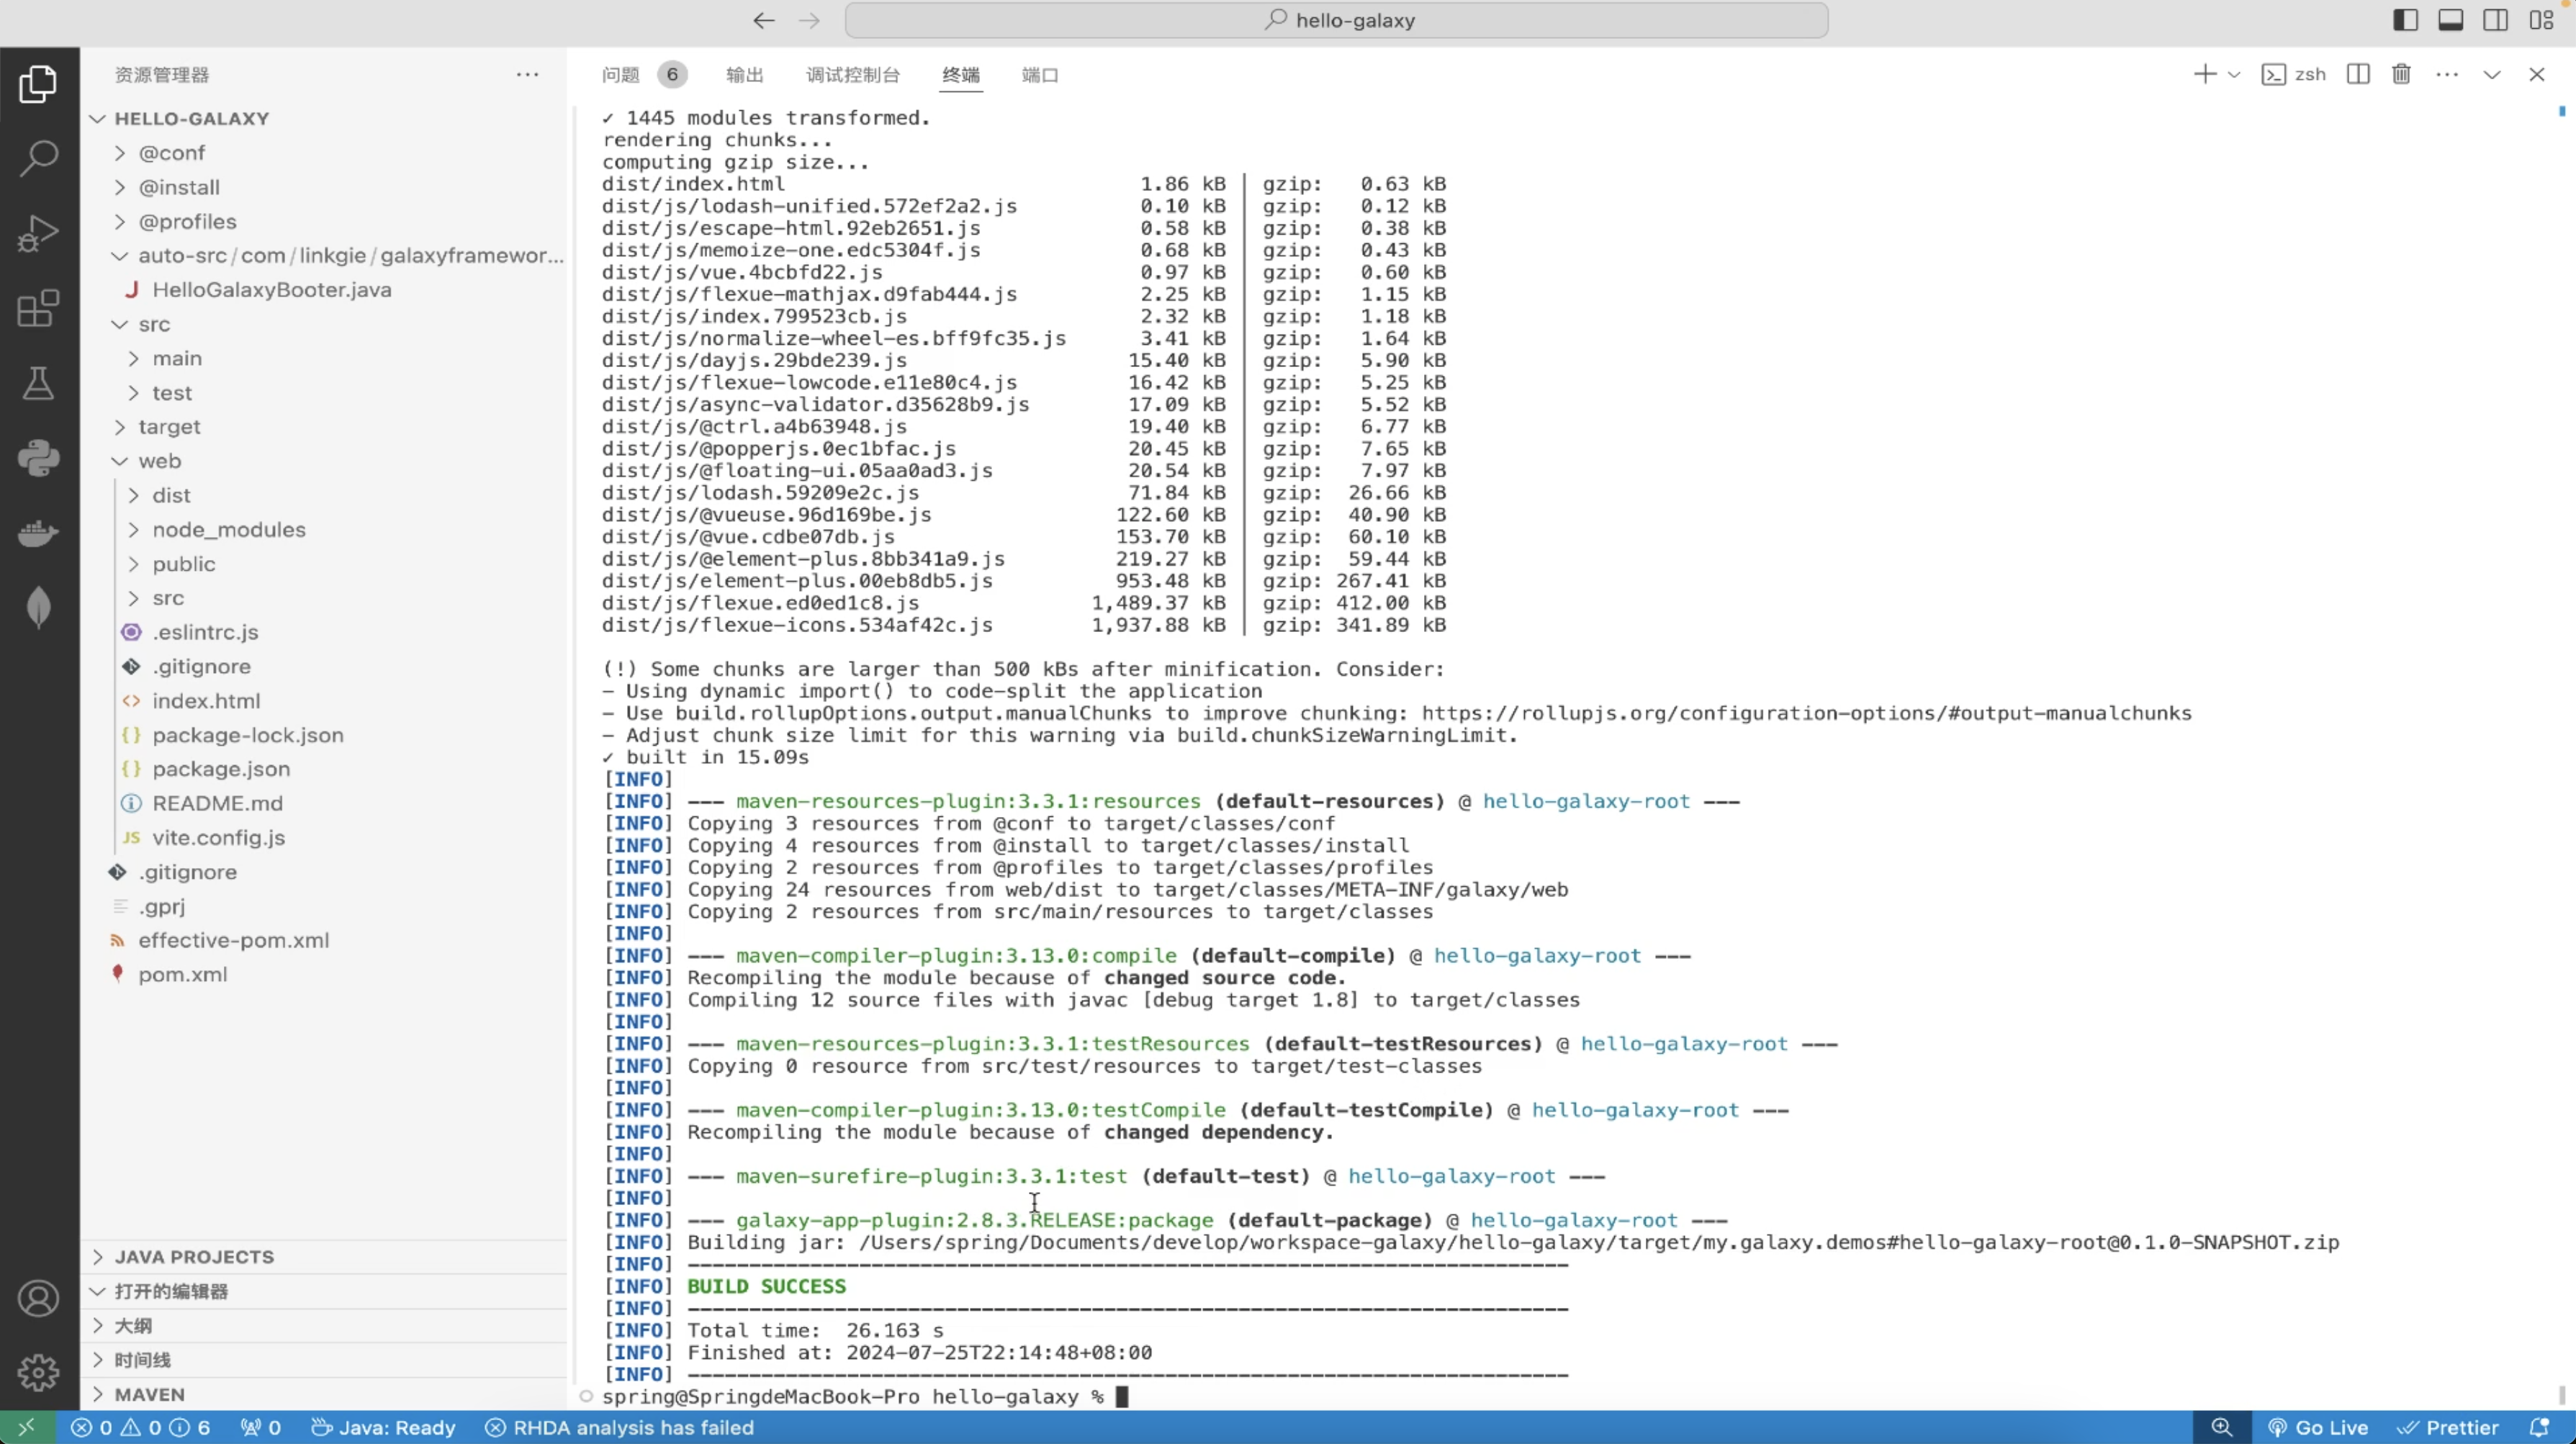Click the hello-galaxy command center search box

pyautogui.click(x=1337, y=20)
